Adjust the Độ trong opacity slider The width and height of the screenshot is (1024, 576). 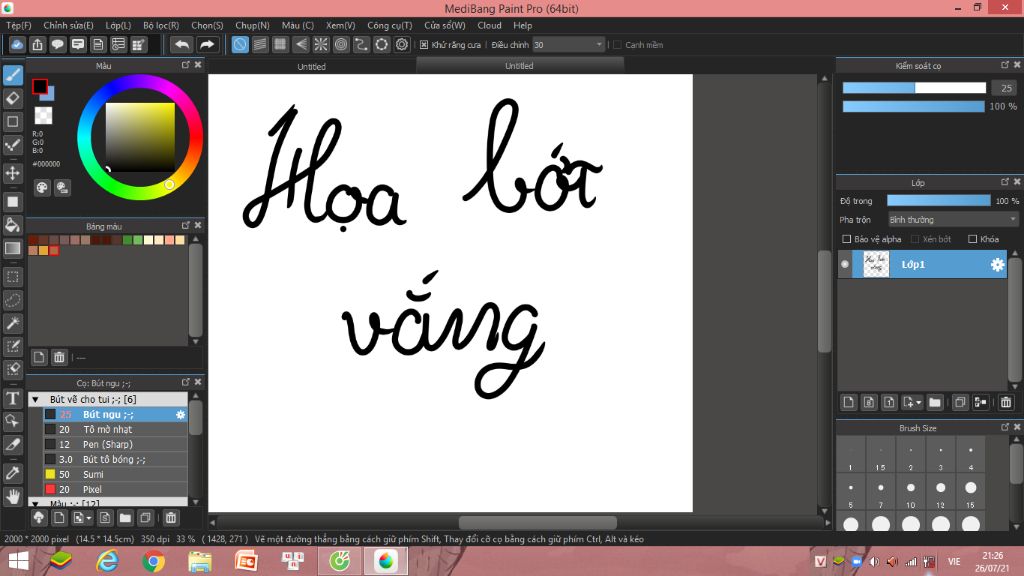pos(938,200)
